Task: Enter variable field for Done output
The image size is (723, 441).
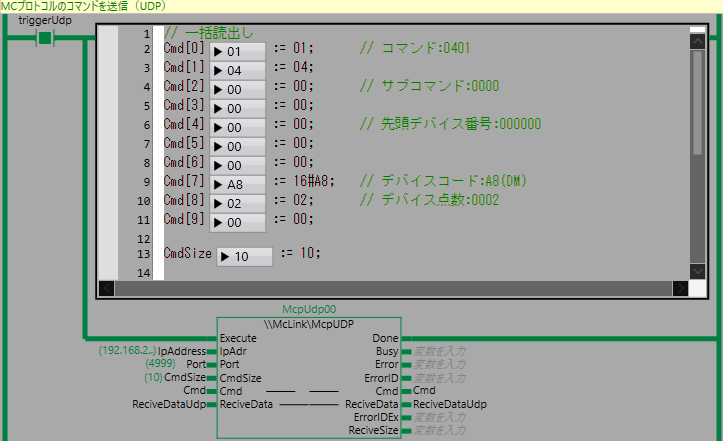Action: click(x=440, y=339)
